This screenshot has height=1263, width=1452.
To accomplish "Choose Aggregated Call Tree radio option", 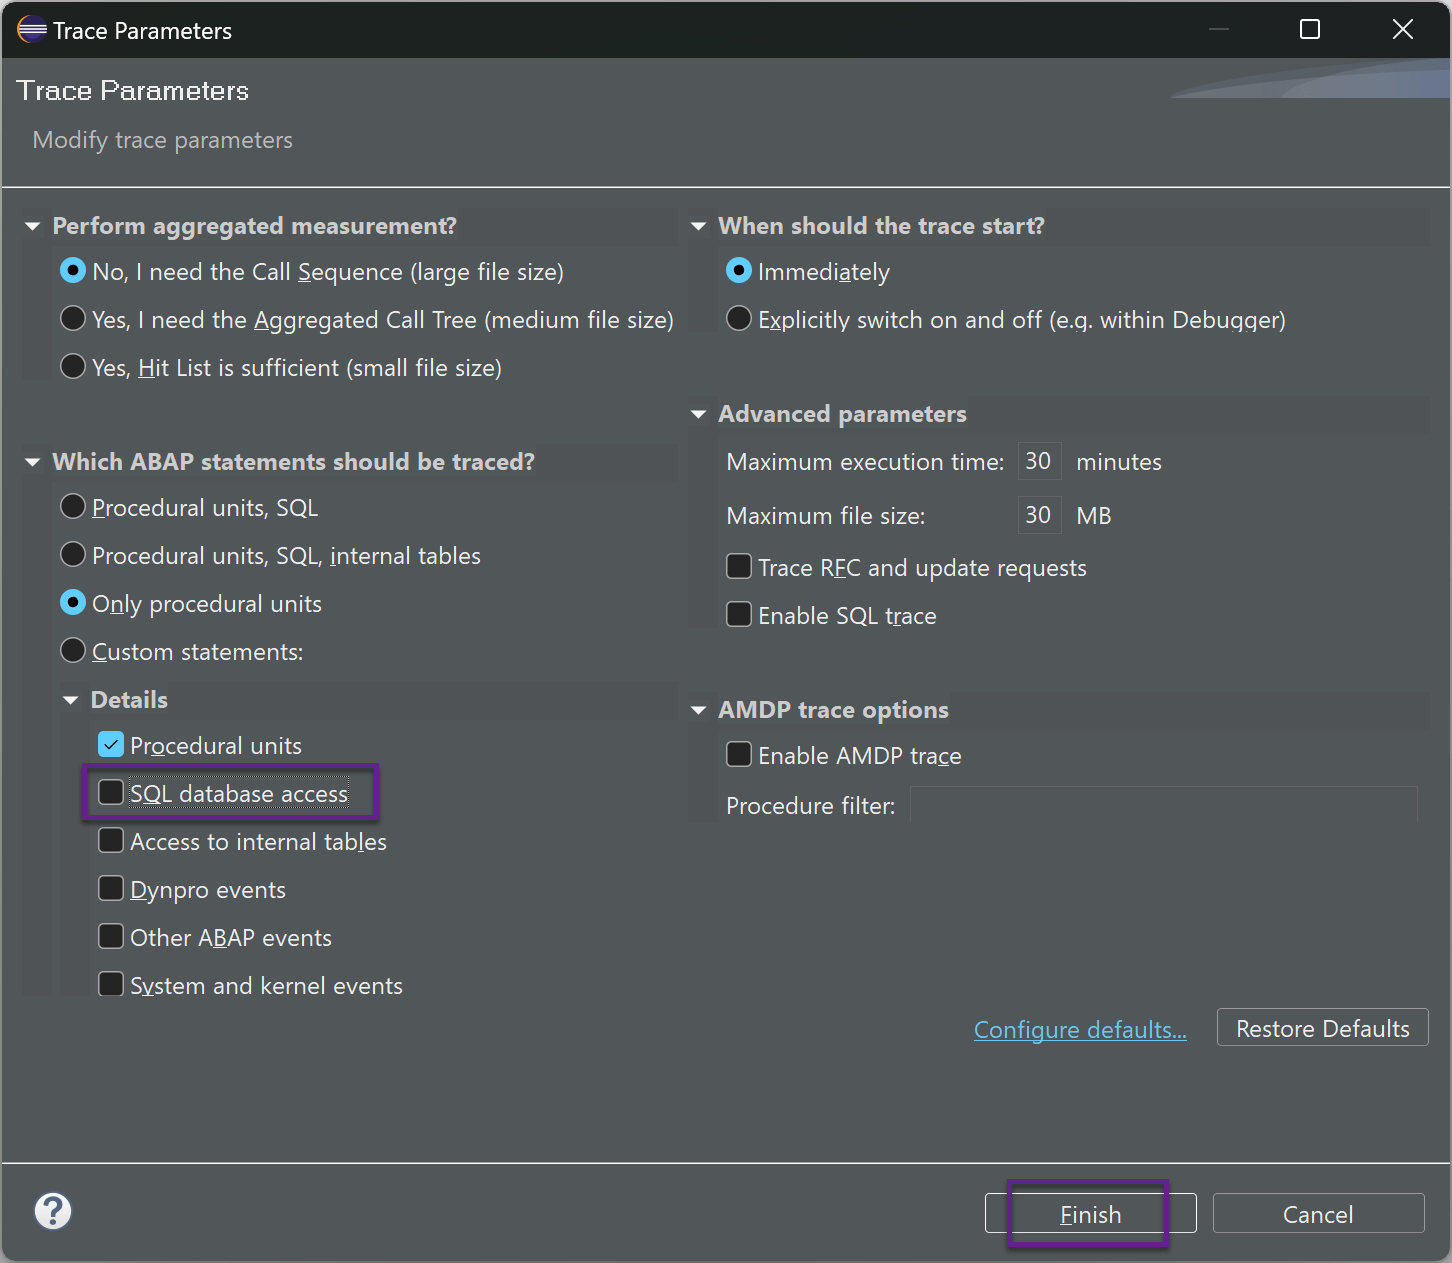I will click(x=73, y=319).
